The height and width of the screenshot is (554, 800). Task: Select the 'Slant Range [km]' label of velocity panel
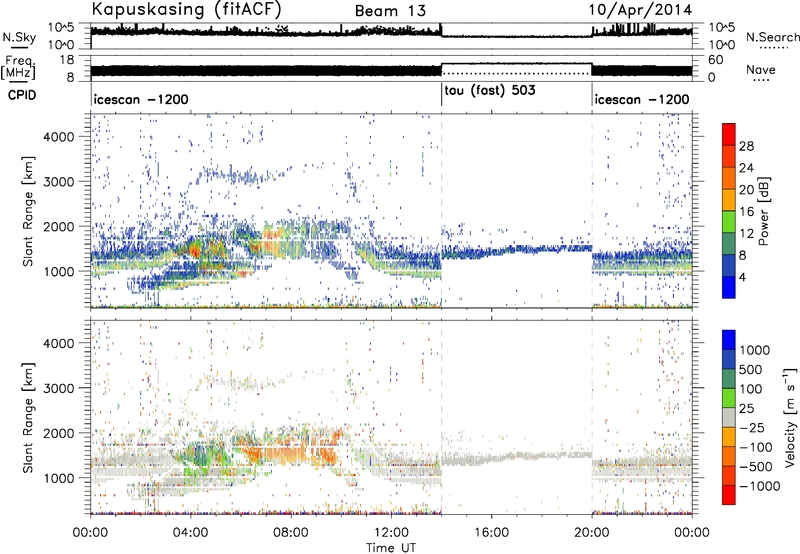(x=29, y=417)
